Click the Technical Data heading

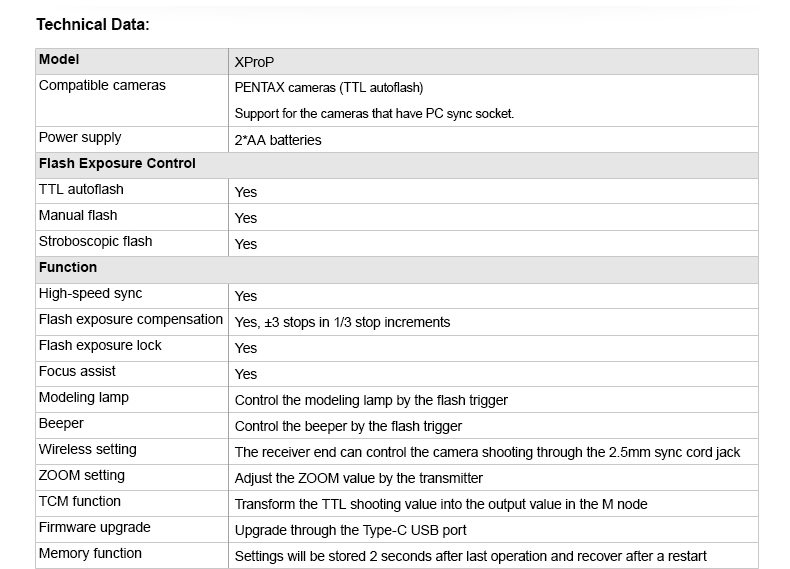pyautogui.click(x=92, y=24)
